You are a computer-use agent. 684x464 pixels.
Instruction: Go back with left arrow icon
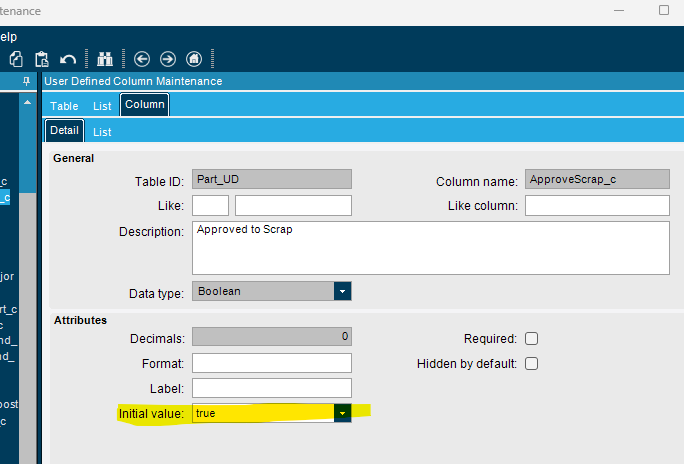pyautogui.click(x=142, y=59)
